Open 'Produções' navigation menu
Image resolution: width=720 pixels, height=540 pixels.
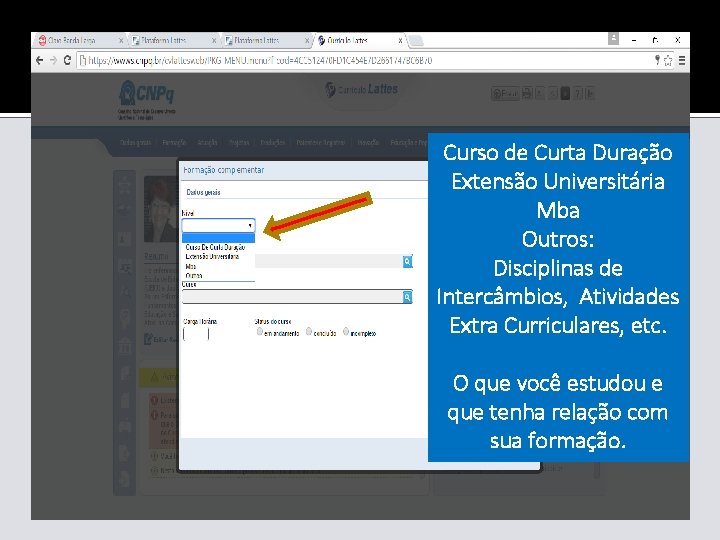click(273, 142)
